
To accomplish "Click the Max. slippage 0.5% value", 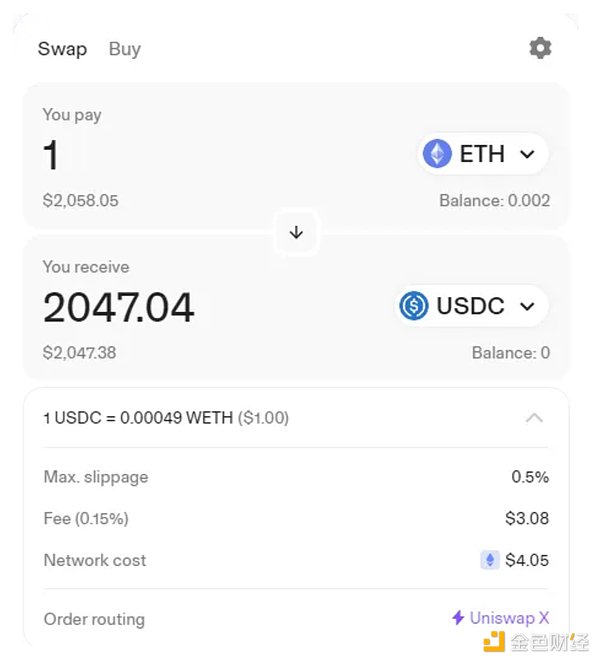I will (x=530, y=477).
